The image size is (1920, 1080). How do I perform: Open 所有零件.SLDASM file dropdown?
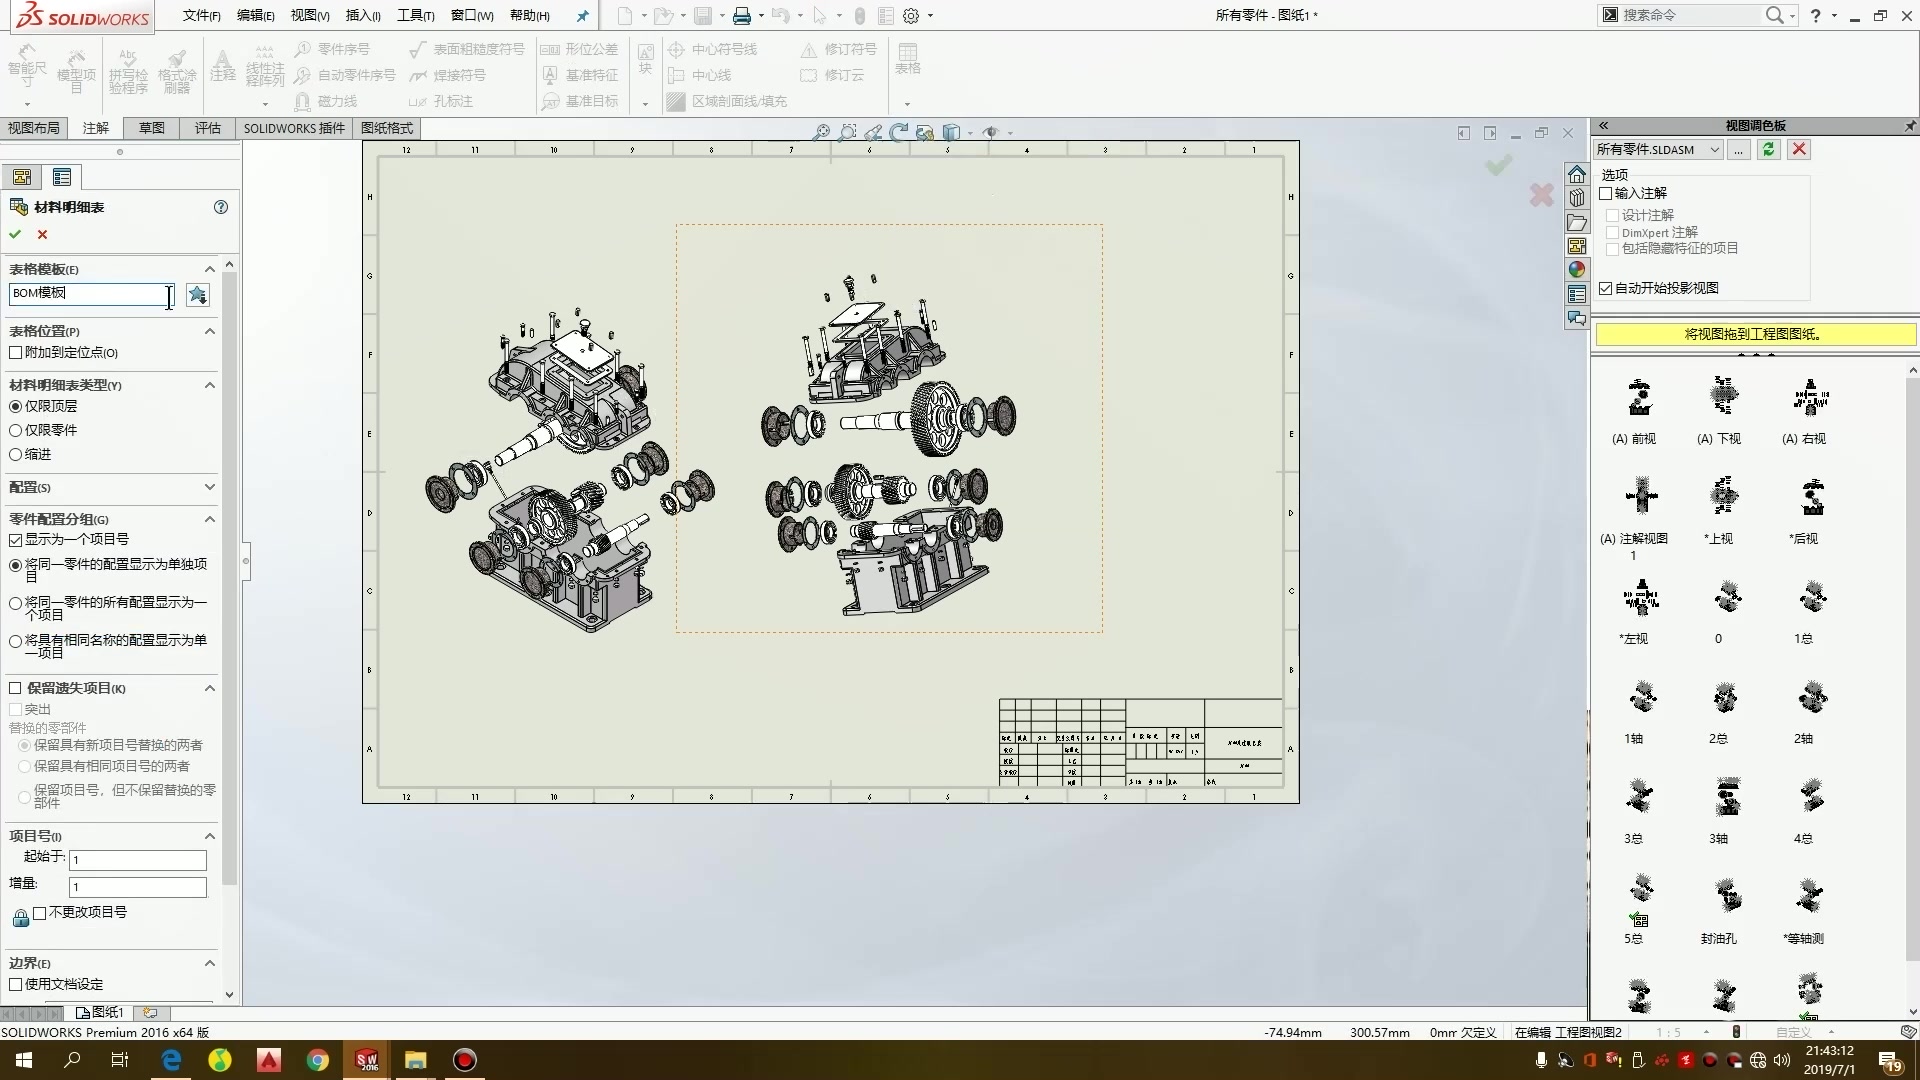pyautogui.click(x=1714, y=150)
